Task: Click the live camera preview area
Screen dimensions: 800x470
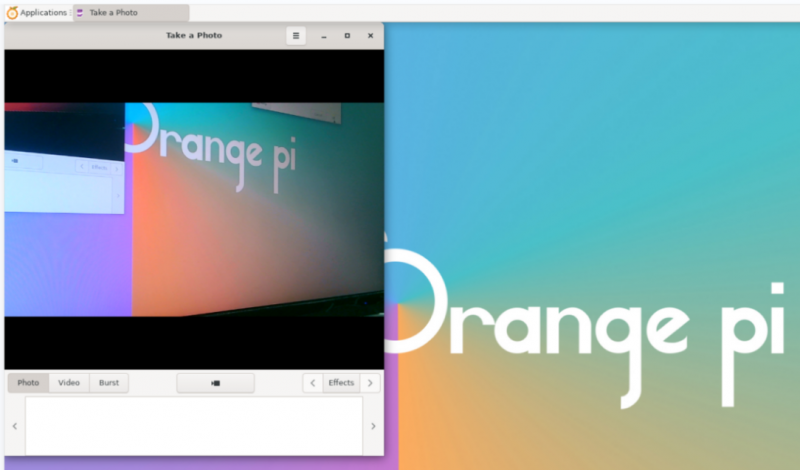Action: [194, 210]
